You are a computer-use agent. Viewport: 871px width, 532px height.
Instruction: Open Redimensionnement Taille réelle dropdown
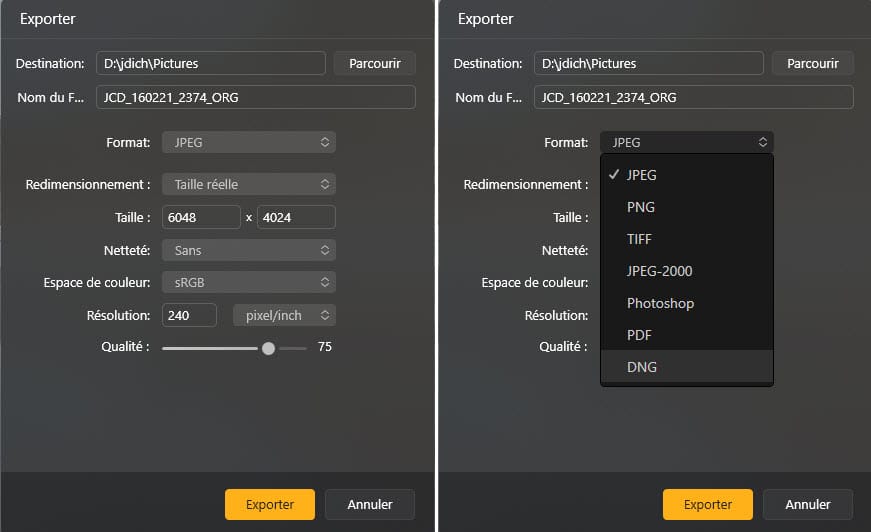click(x=249, y=184)
